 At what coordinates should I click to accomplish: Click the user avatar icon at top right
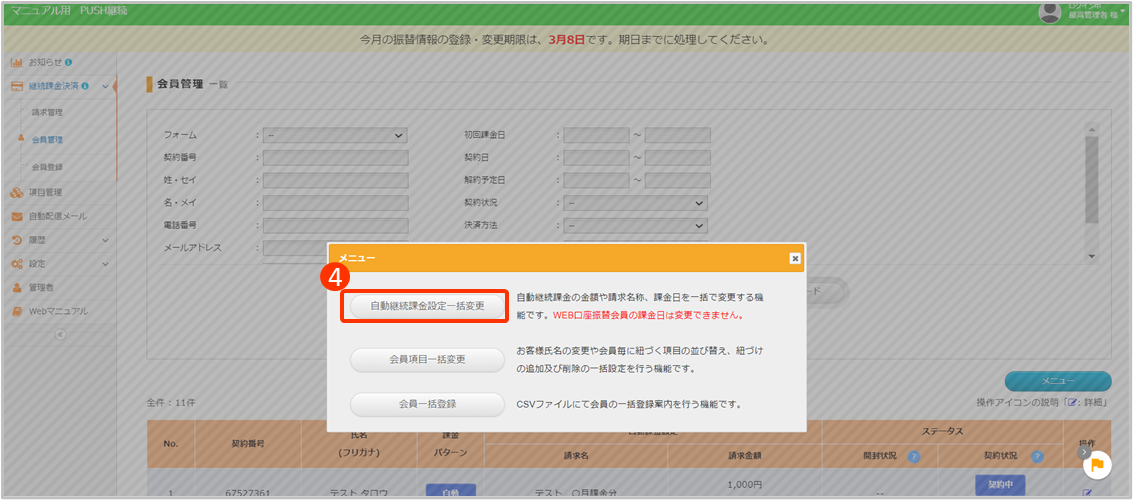coord(1049,12)
